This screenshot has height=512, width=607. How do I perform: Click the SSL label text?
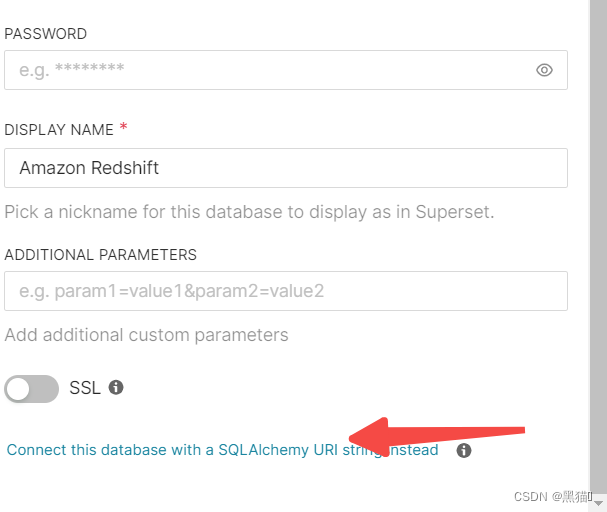(85, 388)
